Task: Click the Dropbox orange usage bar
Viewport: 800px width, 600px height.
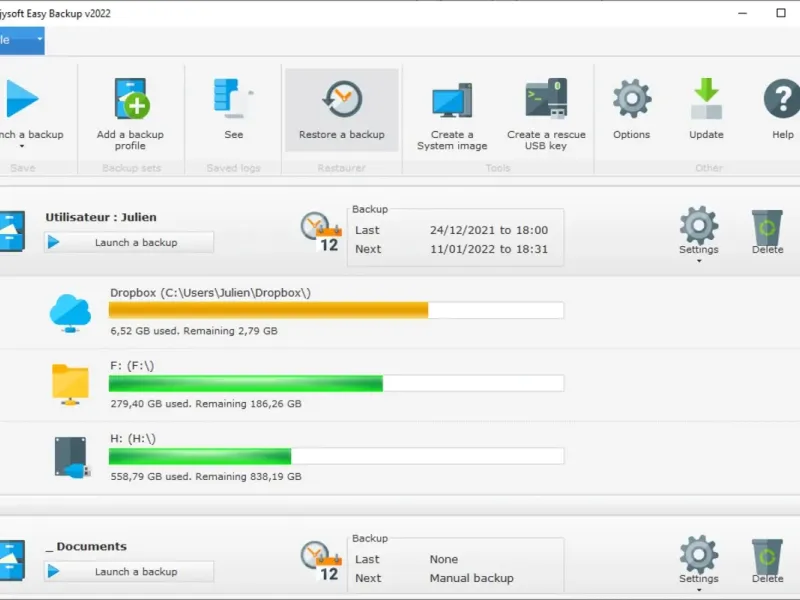Action: 268,310
